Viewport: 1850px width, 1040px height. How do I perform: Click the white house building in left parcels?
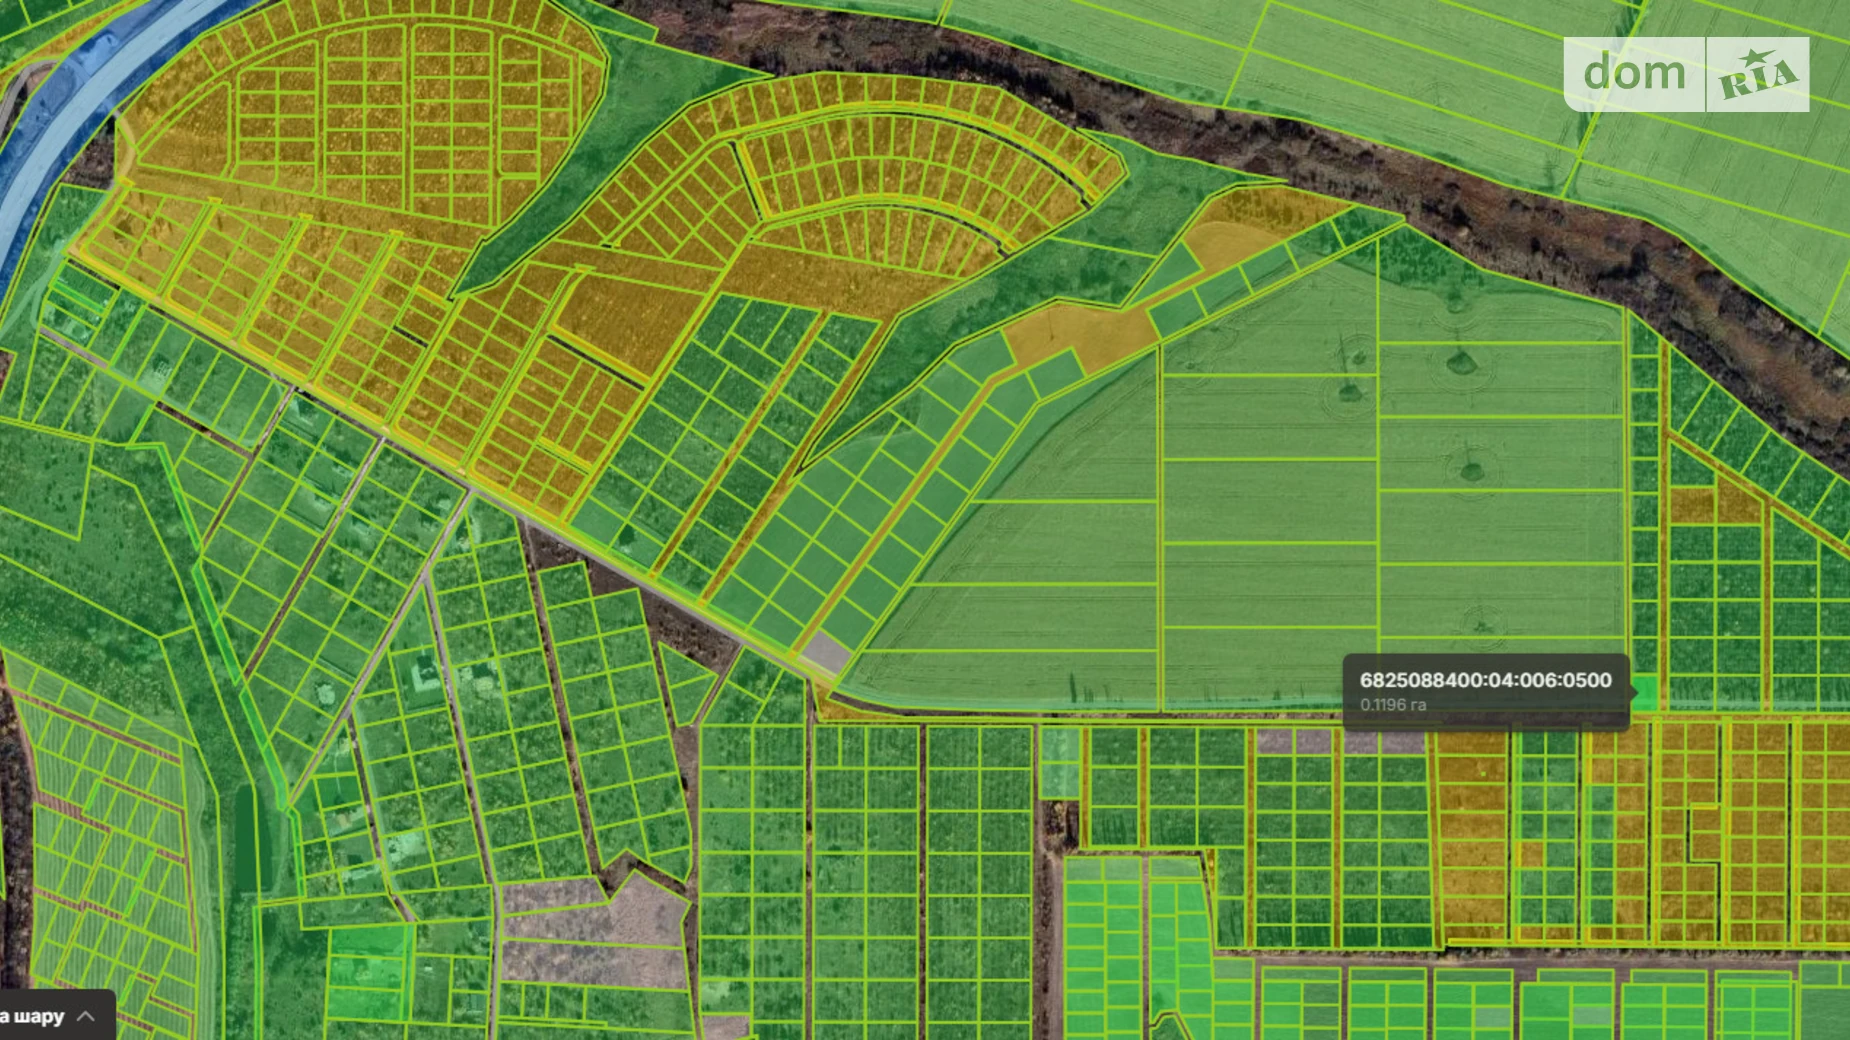[x=424, y=670]
